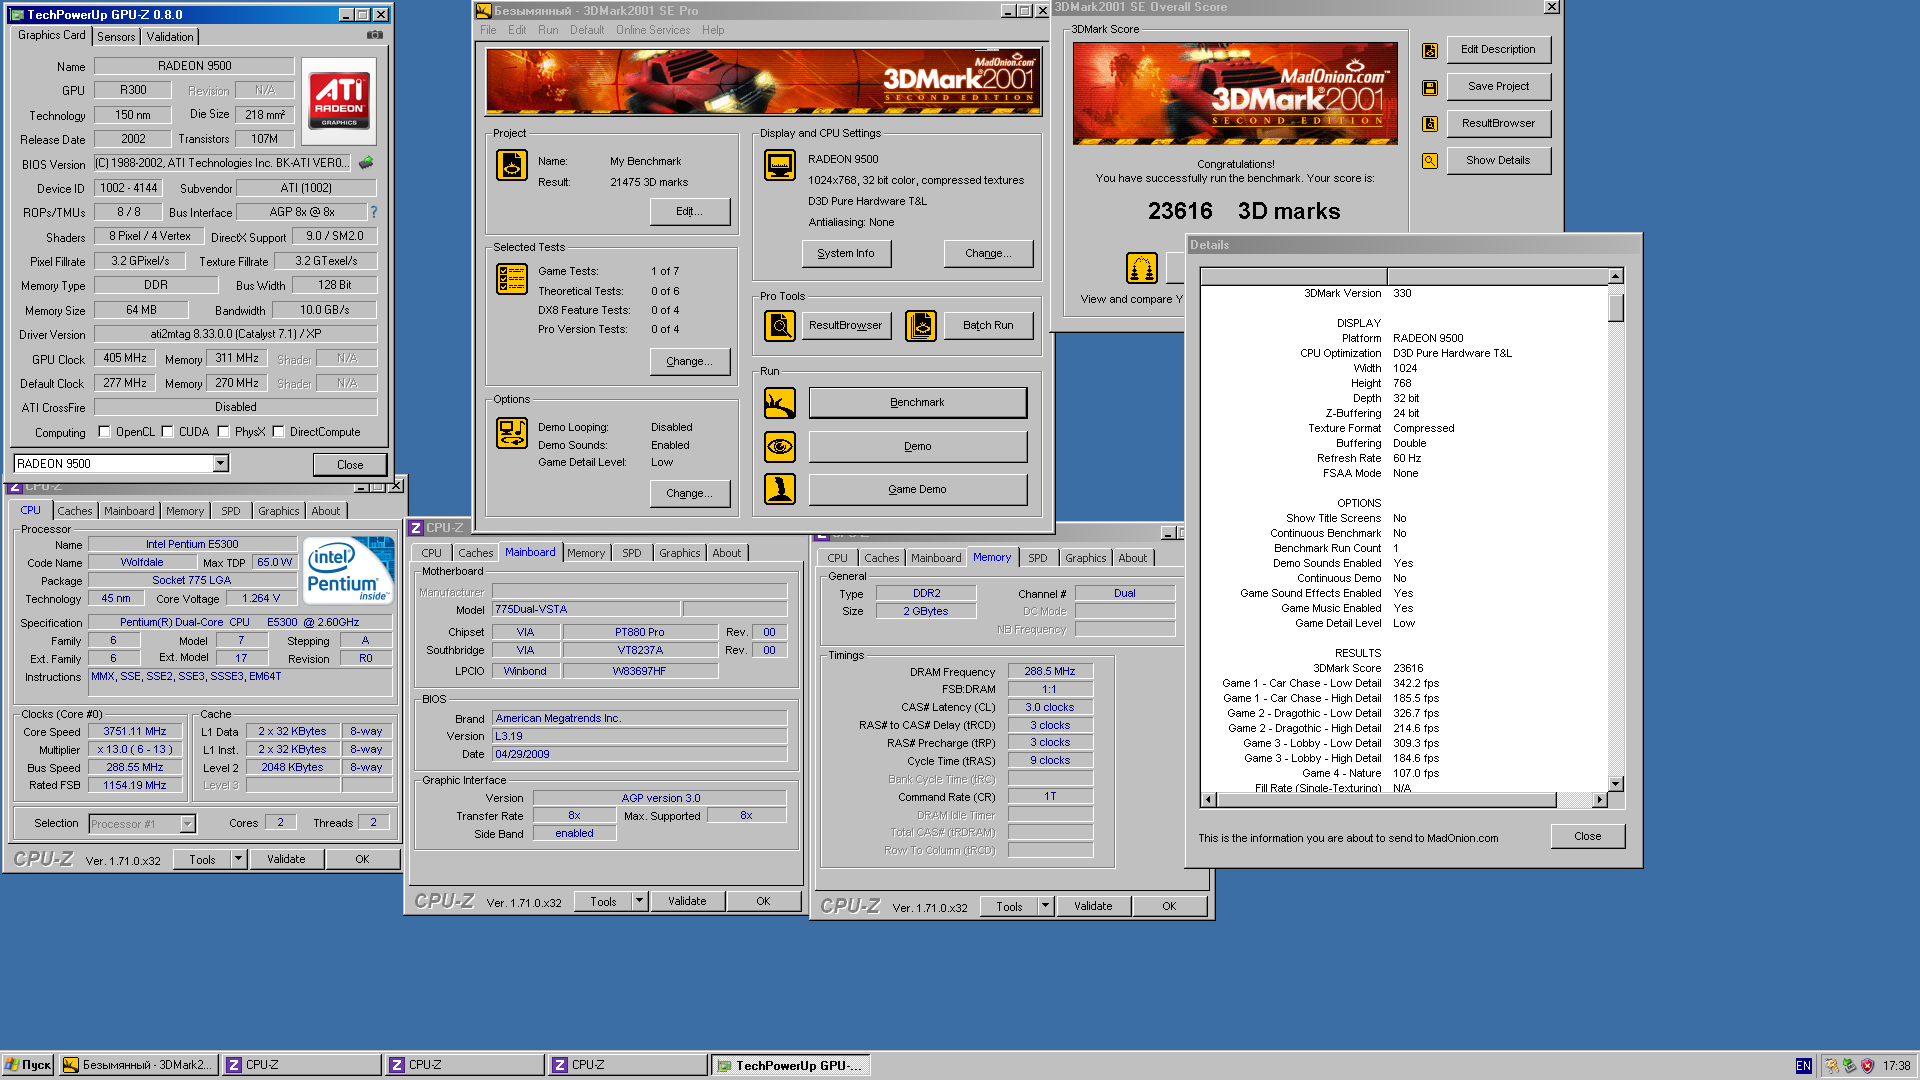This screenshot has width=1920, height=1080.
Task: Click Change... in Options section
Action: point(690,493)
